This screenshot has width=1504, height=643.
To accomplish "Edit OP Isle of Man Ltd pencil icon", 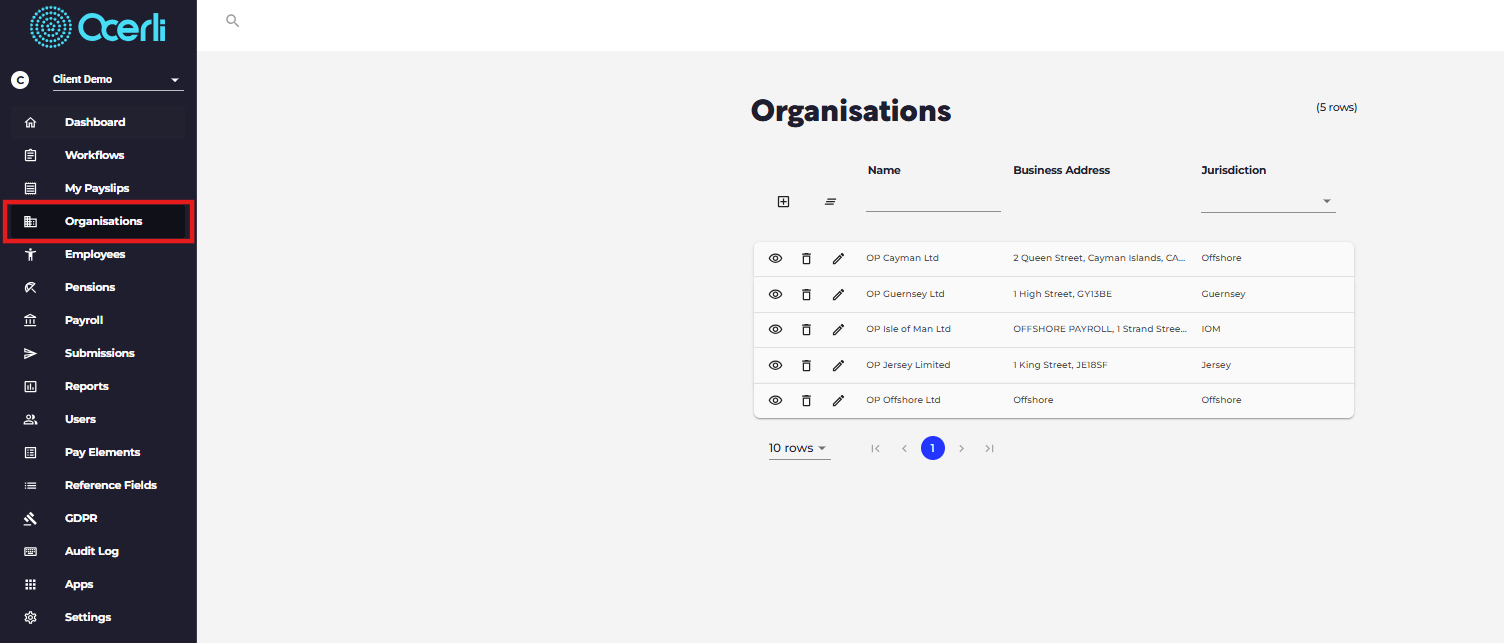I will (838, 329).
